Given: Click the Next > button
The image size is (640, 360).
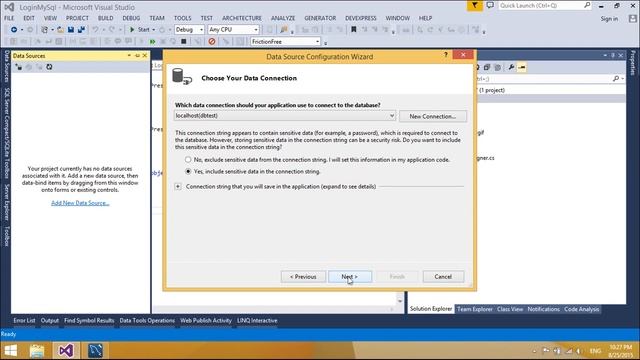Looking at the screenshot, I should [350, 277].
